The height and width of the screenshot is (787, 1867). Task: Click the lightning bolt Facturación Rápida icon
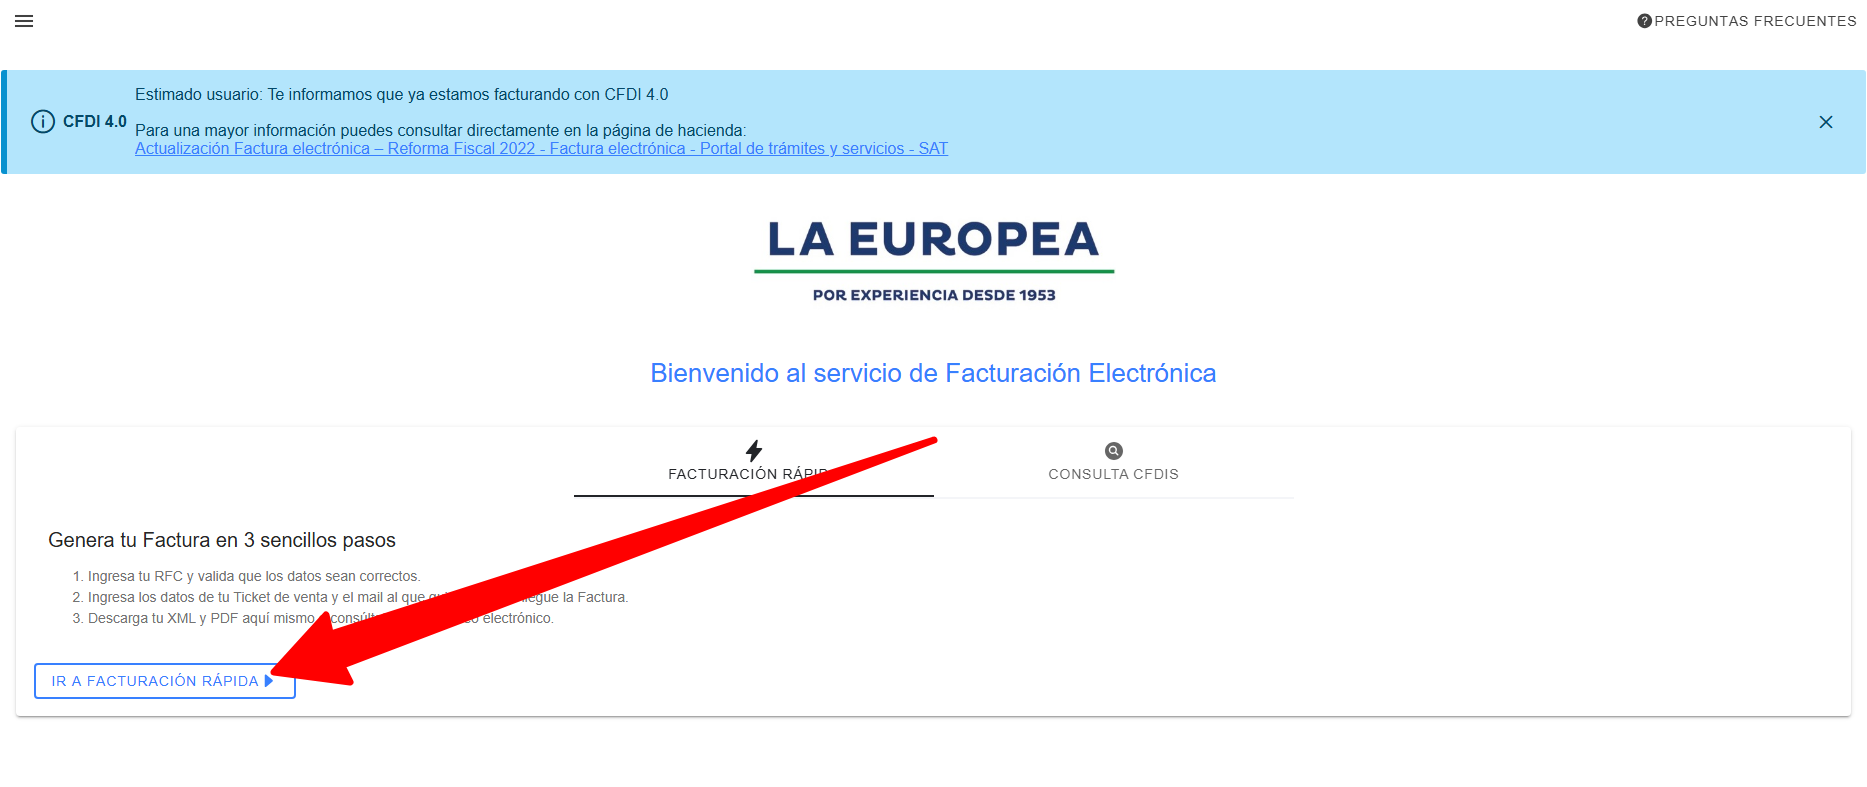(754, 451)
